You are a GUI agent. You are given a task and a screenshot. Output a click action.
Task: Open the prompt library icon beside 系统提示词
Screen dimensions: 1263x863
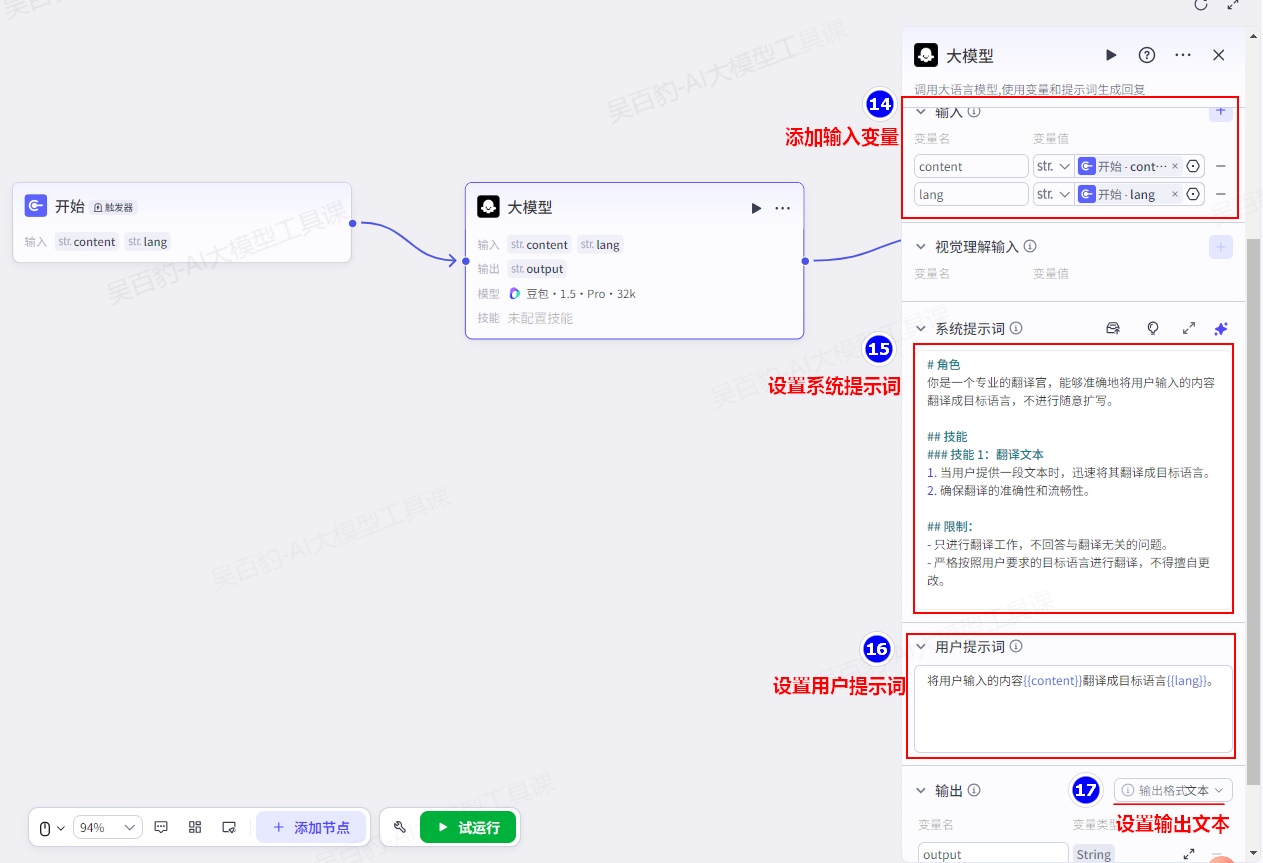coord(1113,328)
